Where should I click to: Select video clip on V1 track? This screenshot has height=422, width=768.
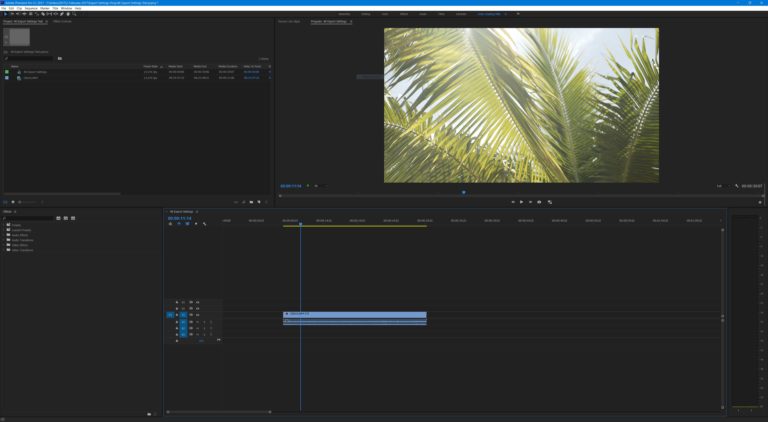pos(355,314)
